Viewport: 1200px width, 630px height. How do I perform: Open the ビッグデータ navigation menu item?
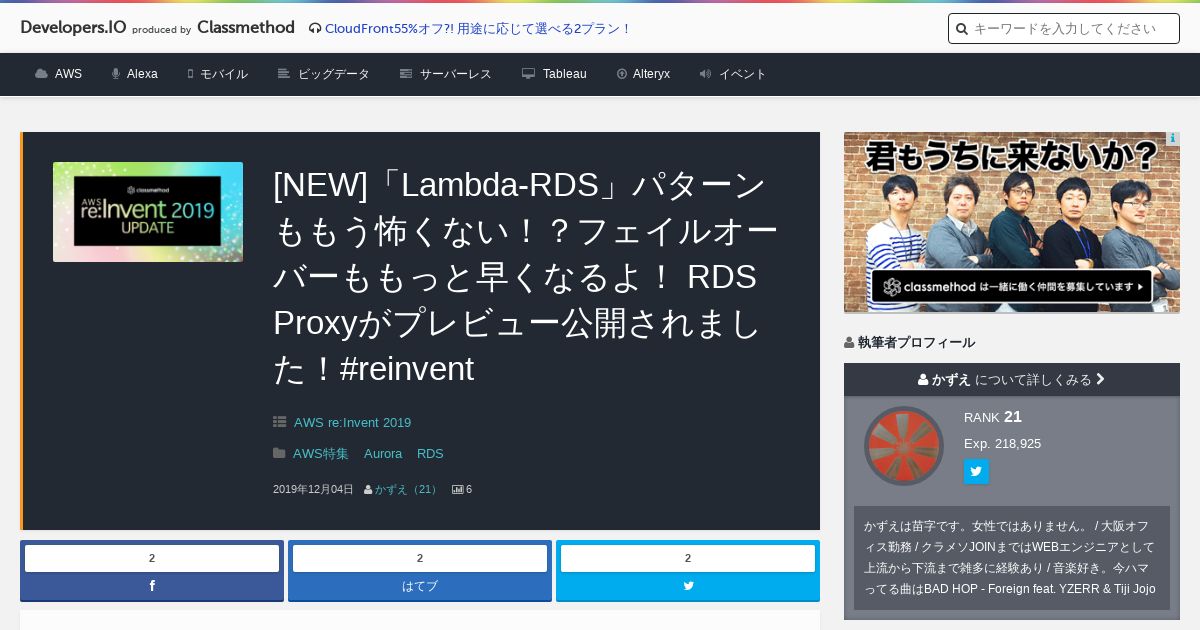[x=324, y=74]
